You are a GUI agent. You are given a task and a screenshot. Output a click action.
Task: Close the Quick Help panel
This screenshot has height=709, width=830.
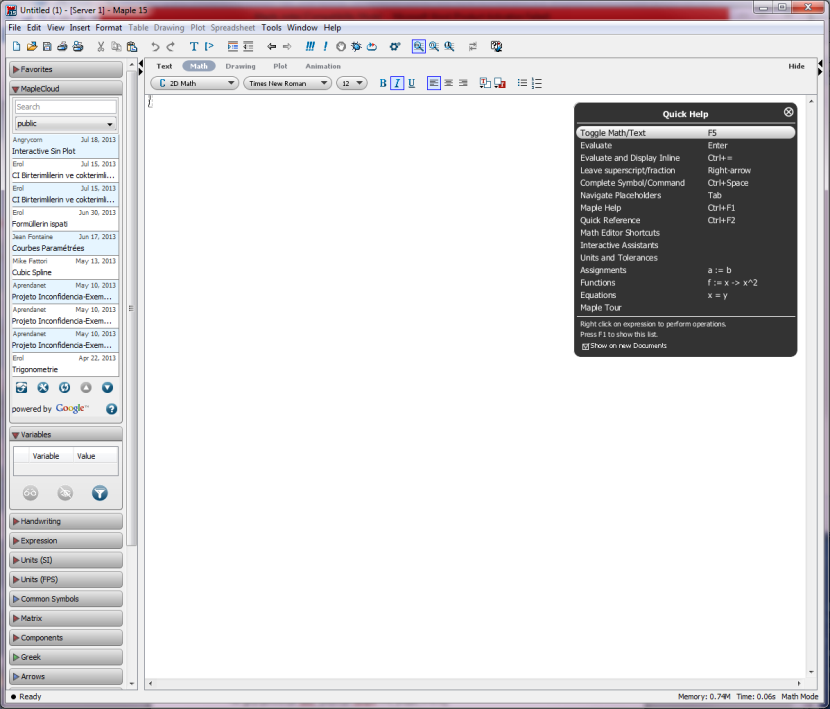(788, 112)
